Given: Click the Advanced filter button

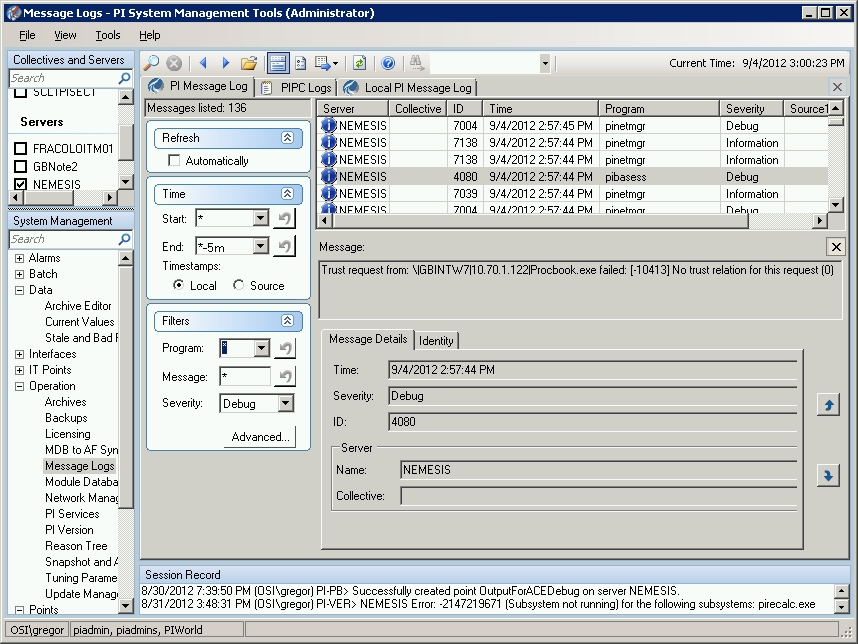Looking at the screenshot, I should 262,437.
